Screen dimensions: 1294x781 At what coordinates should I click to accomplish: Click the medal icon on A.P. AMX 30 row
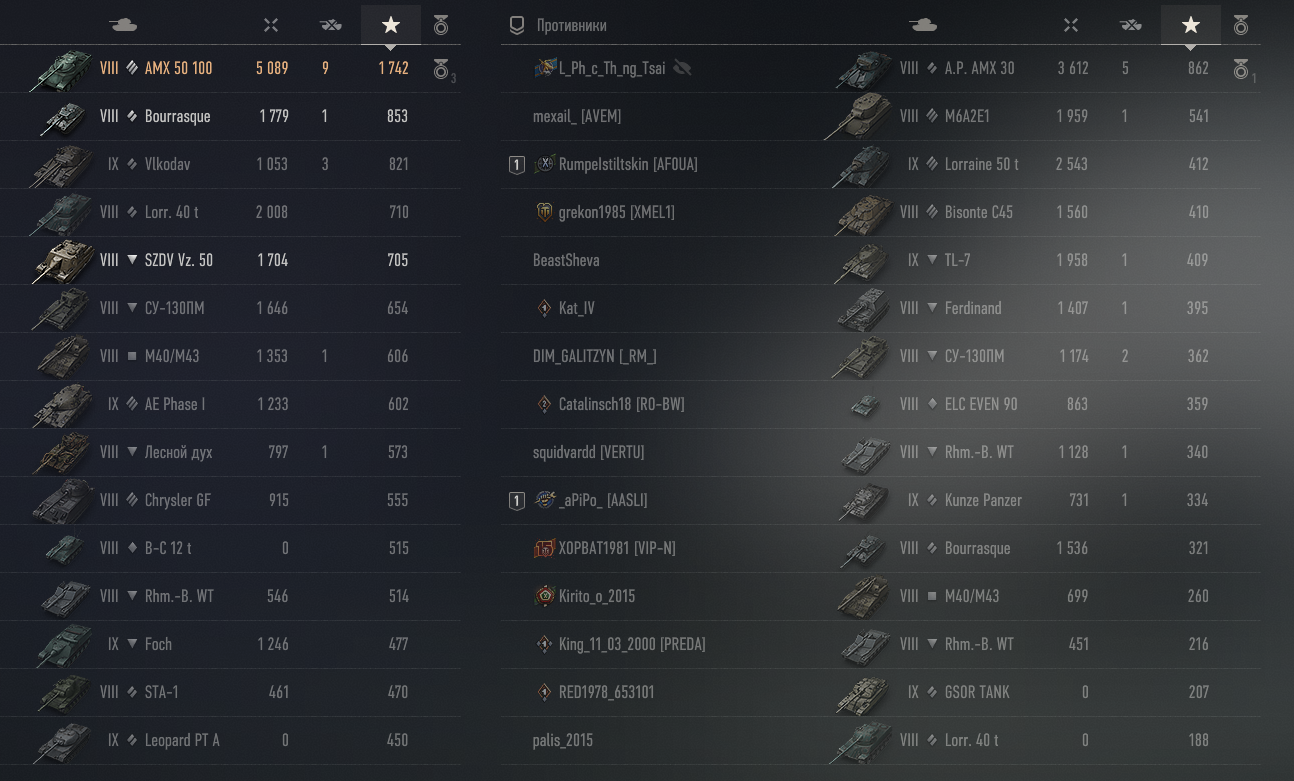1240,68
